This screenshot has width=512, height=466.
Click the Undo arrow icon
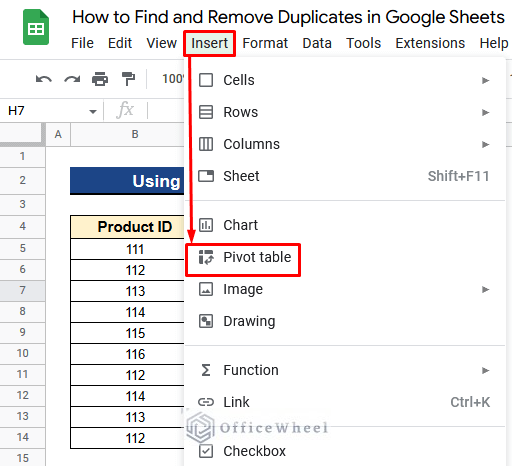44,79
